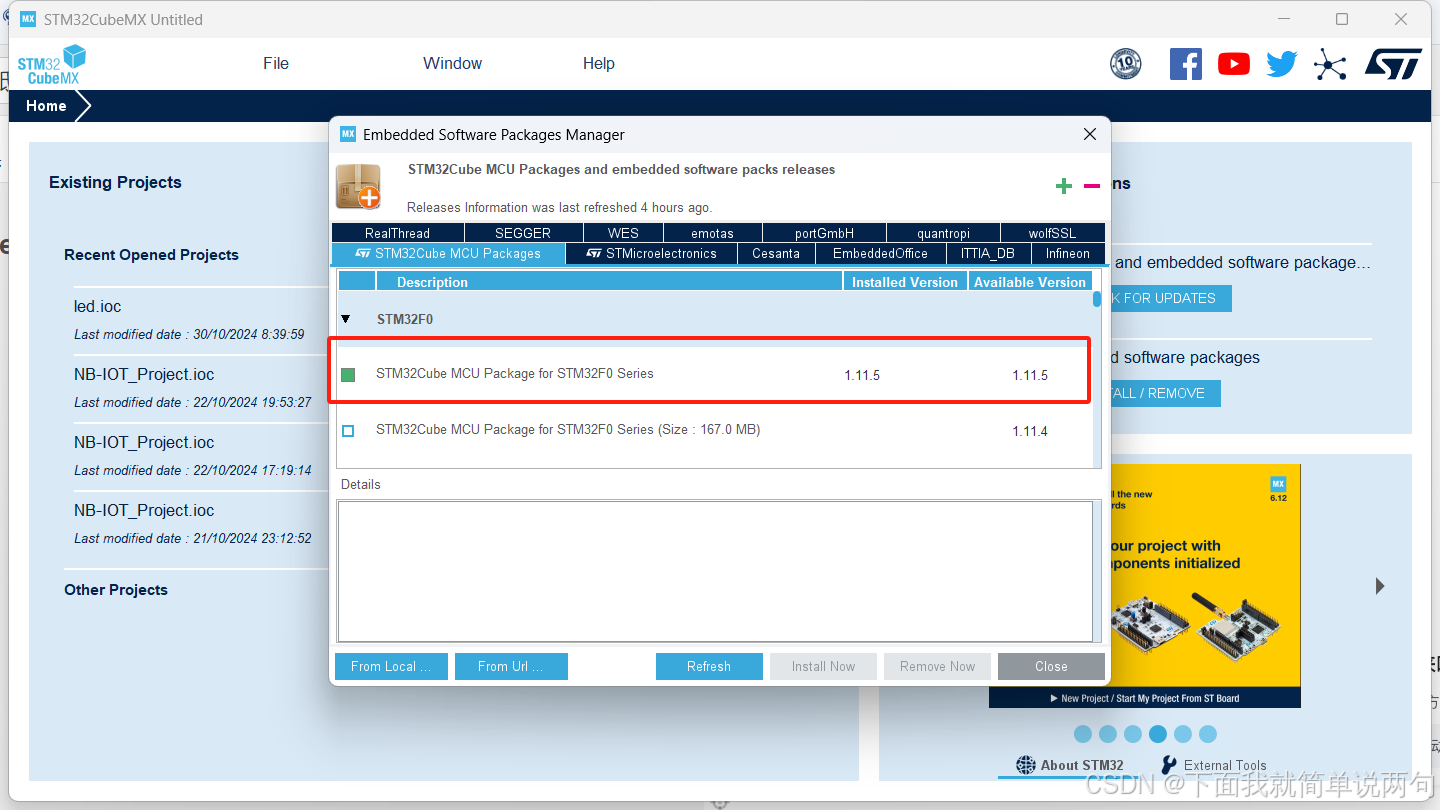The height and width of the screenshot is (810, 1440).
Task: Click the Close button in dialog
Action: [x=1051, y=667]
